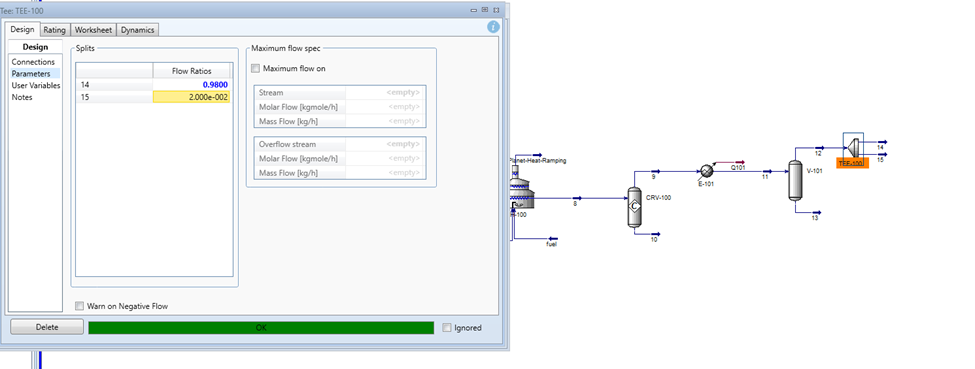Click the Flow Ratios column header
Screen dimensions: 975x369
click(x=192, y=71)
